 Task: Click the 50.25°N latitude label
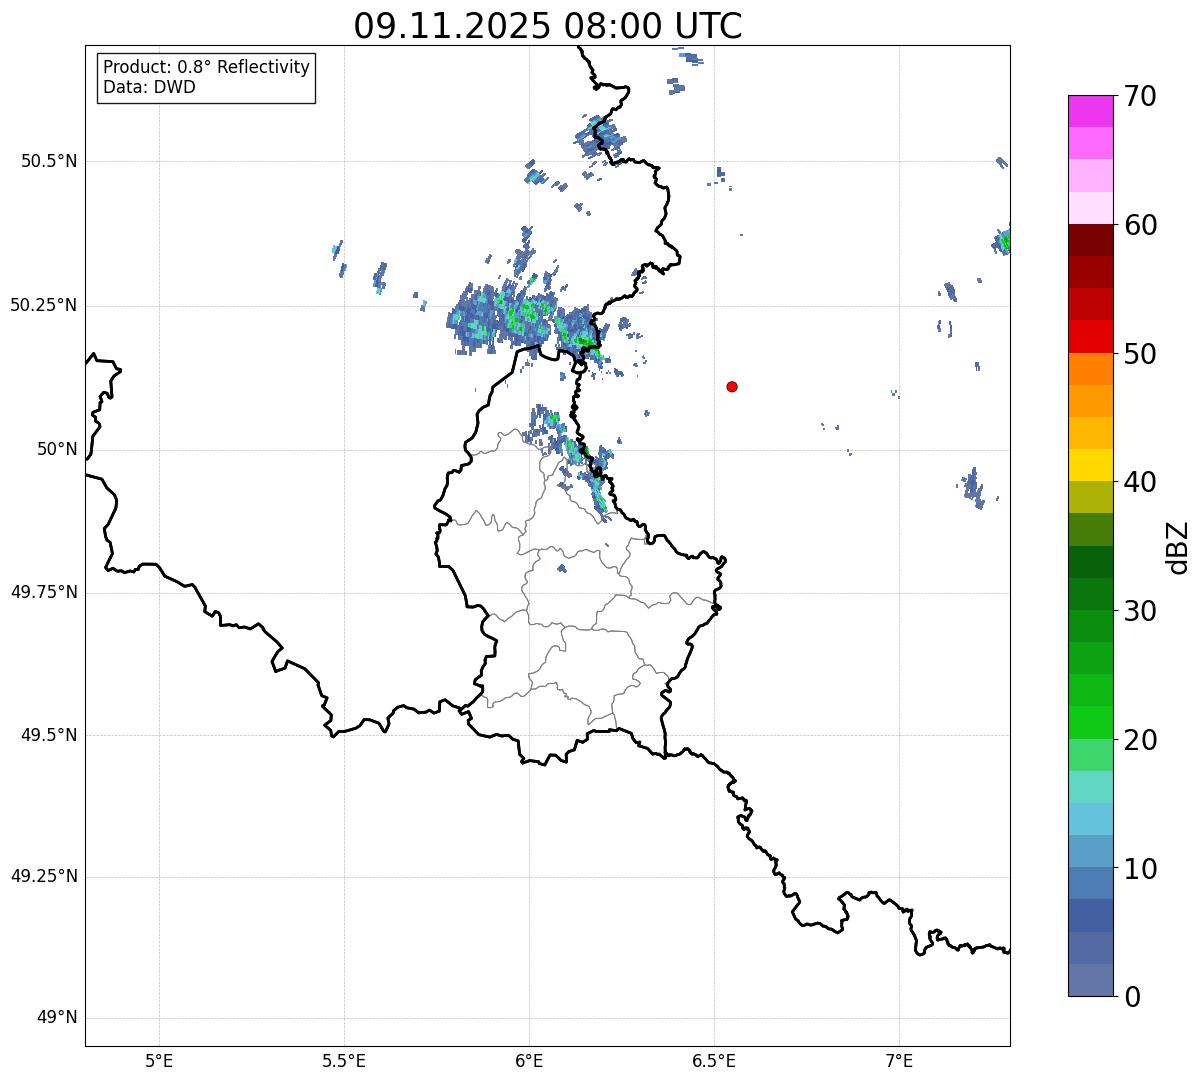coord(43,305)
